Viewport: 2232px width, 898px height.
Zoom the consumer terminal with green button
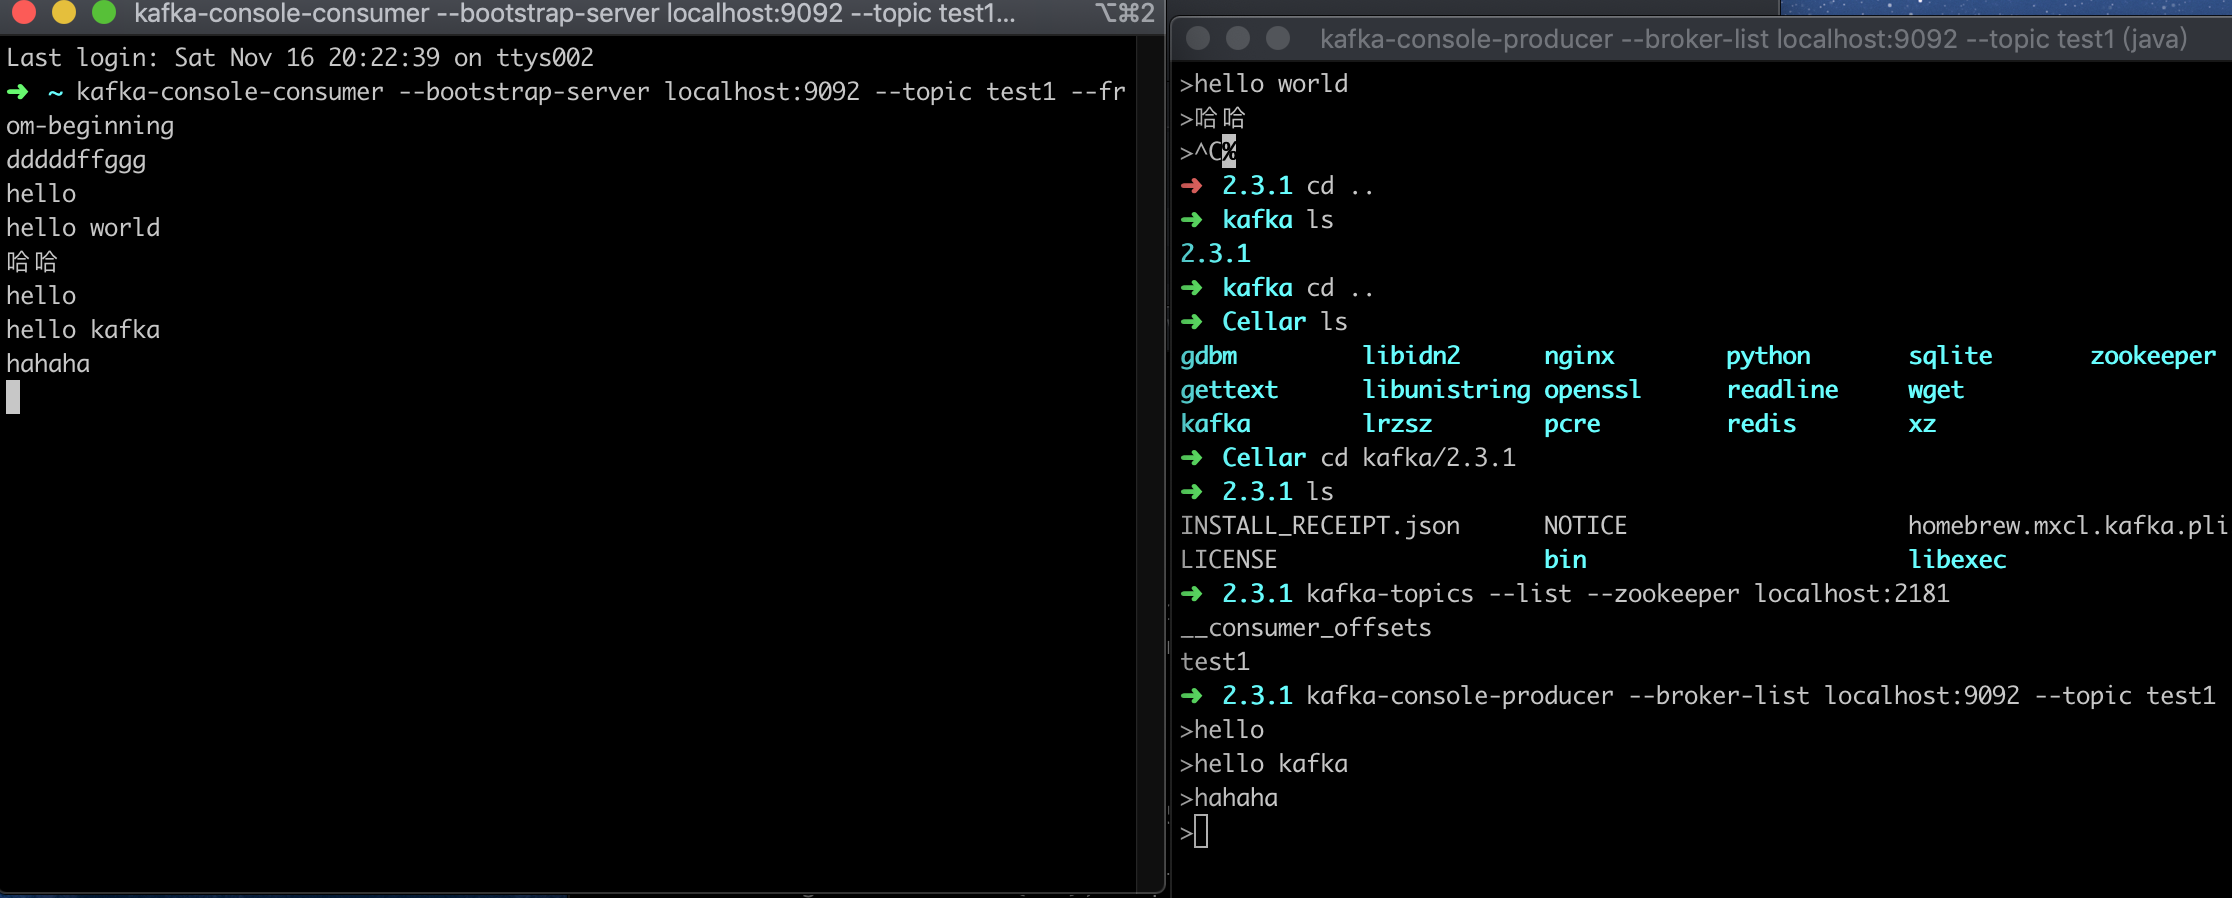pos(103,12)
